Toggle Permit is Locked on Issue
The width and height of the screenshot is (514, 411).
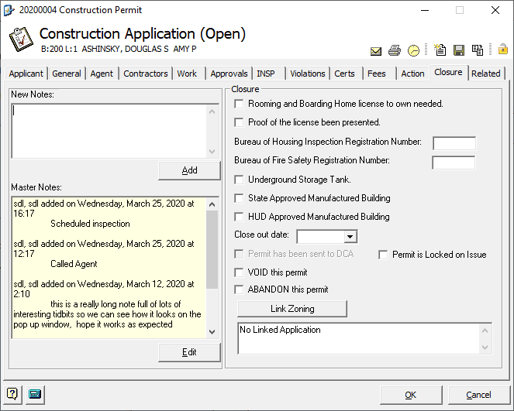(383, 255)
